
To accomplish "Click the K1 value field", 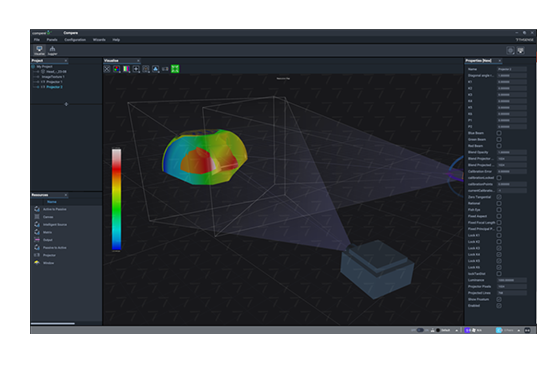I will tap(512, 82).
